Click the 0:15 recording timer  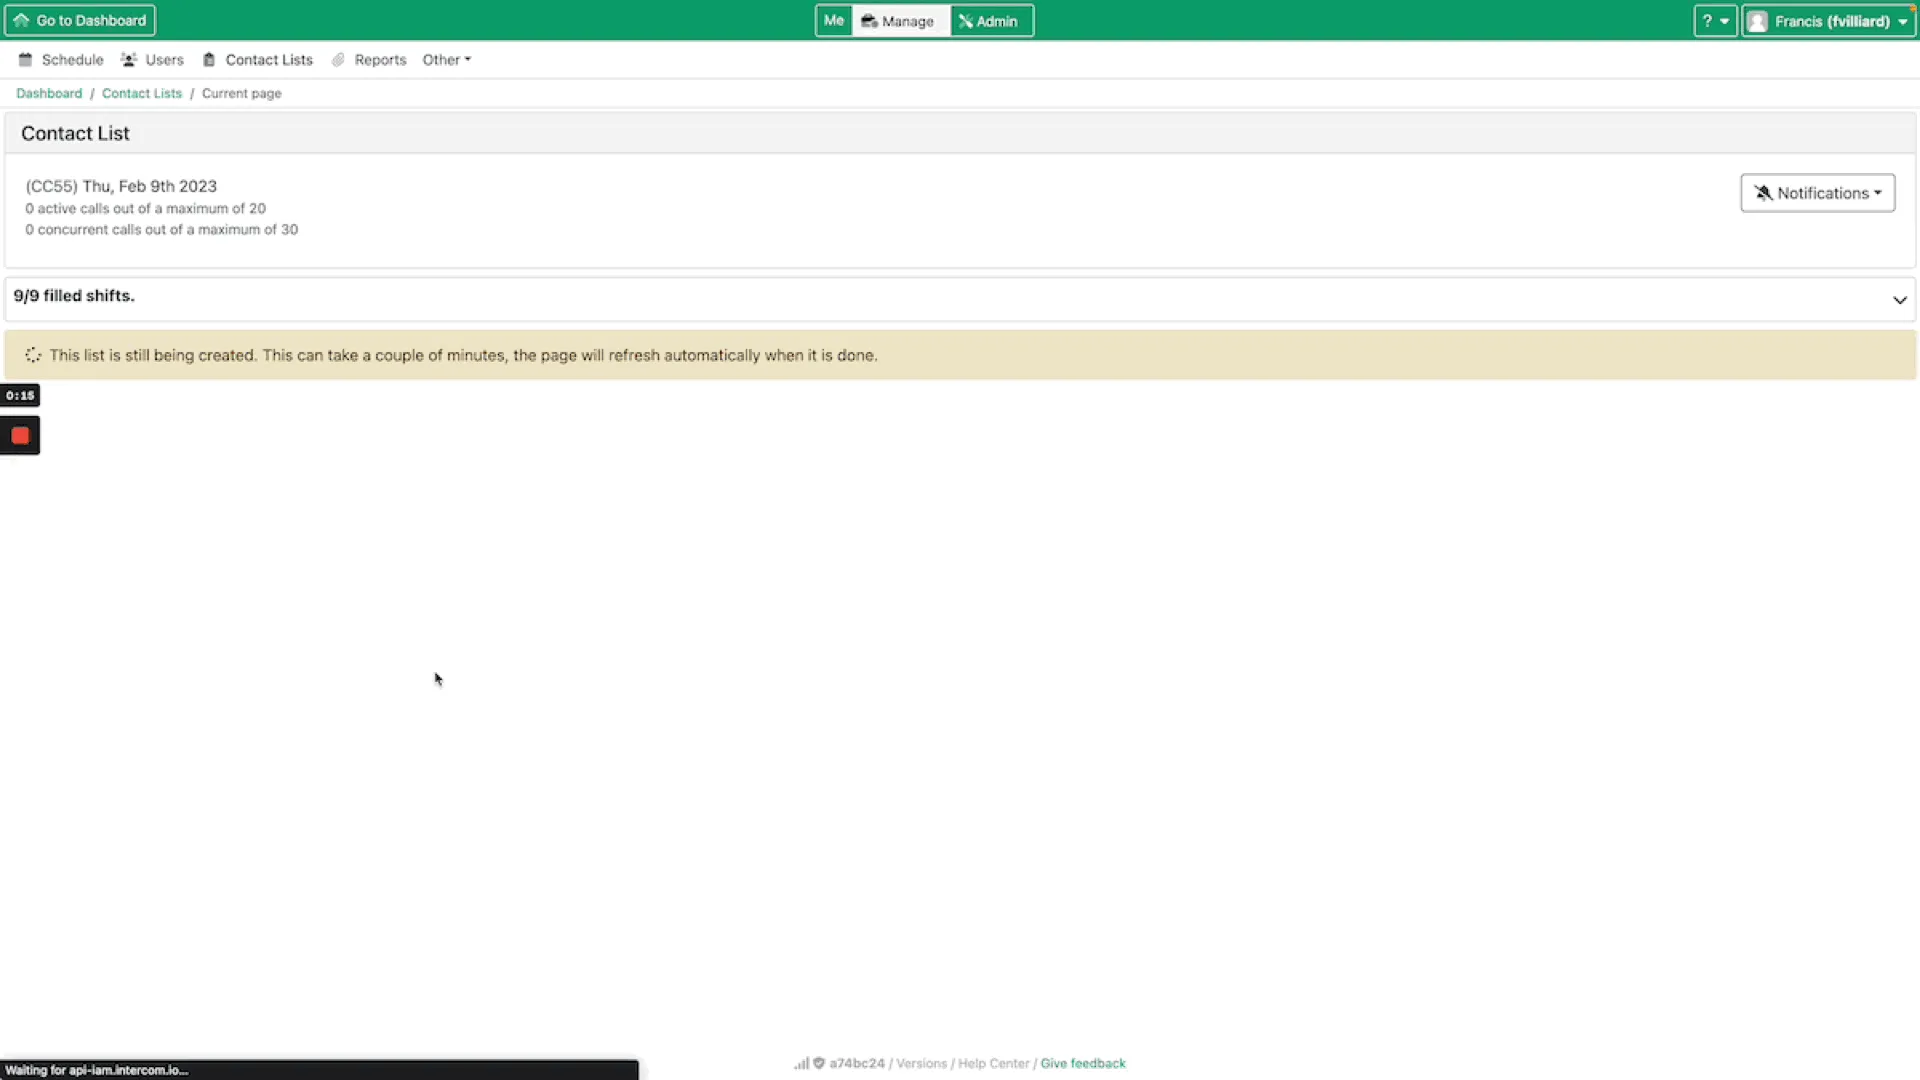coord(20,395)
